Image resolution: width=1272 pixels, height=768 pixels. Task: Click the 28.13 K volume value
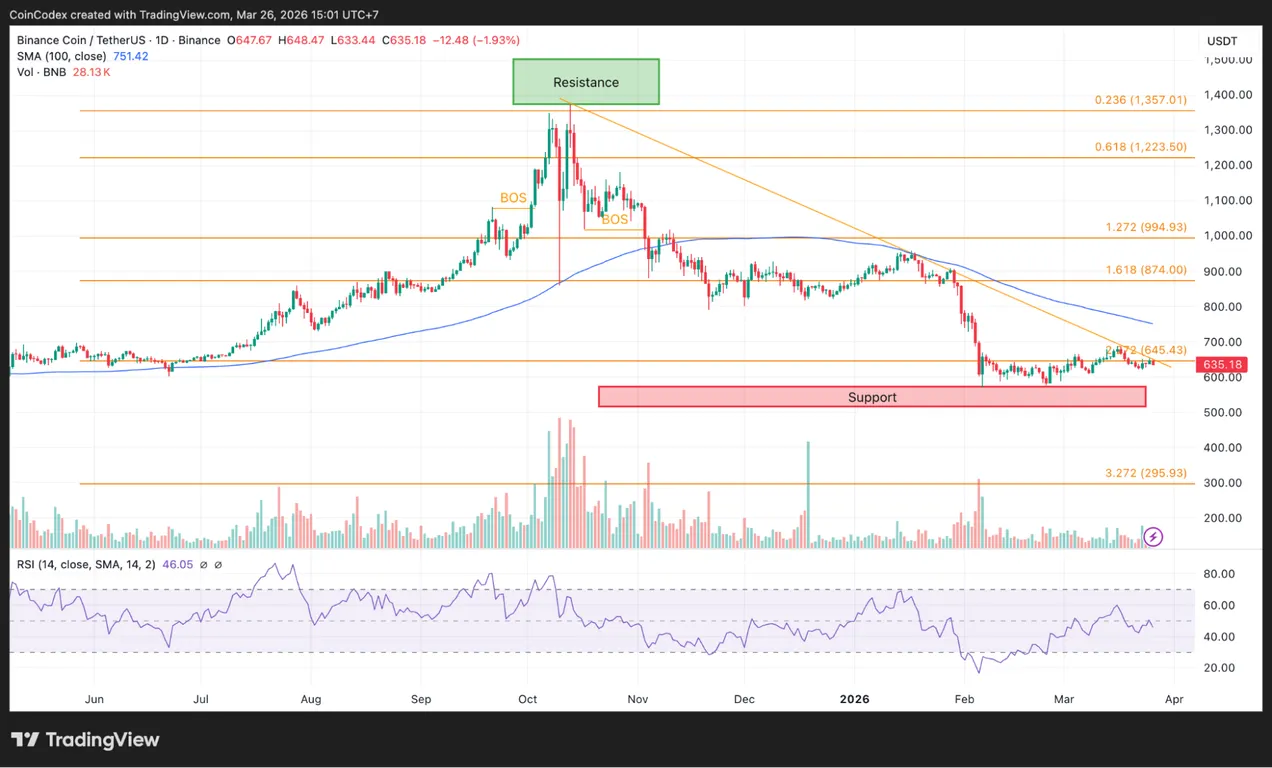91,73
